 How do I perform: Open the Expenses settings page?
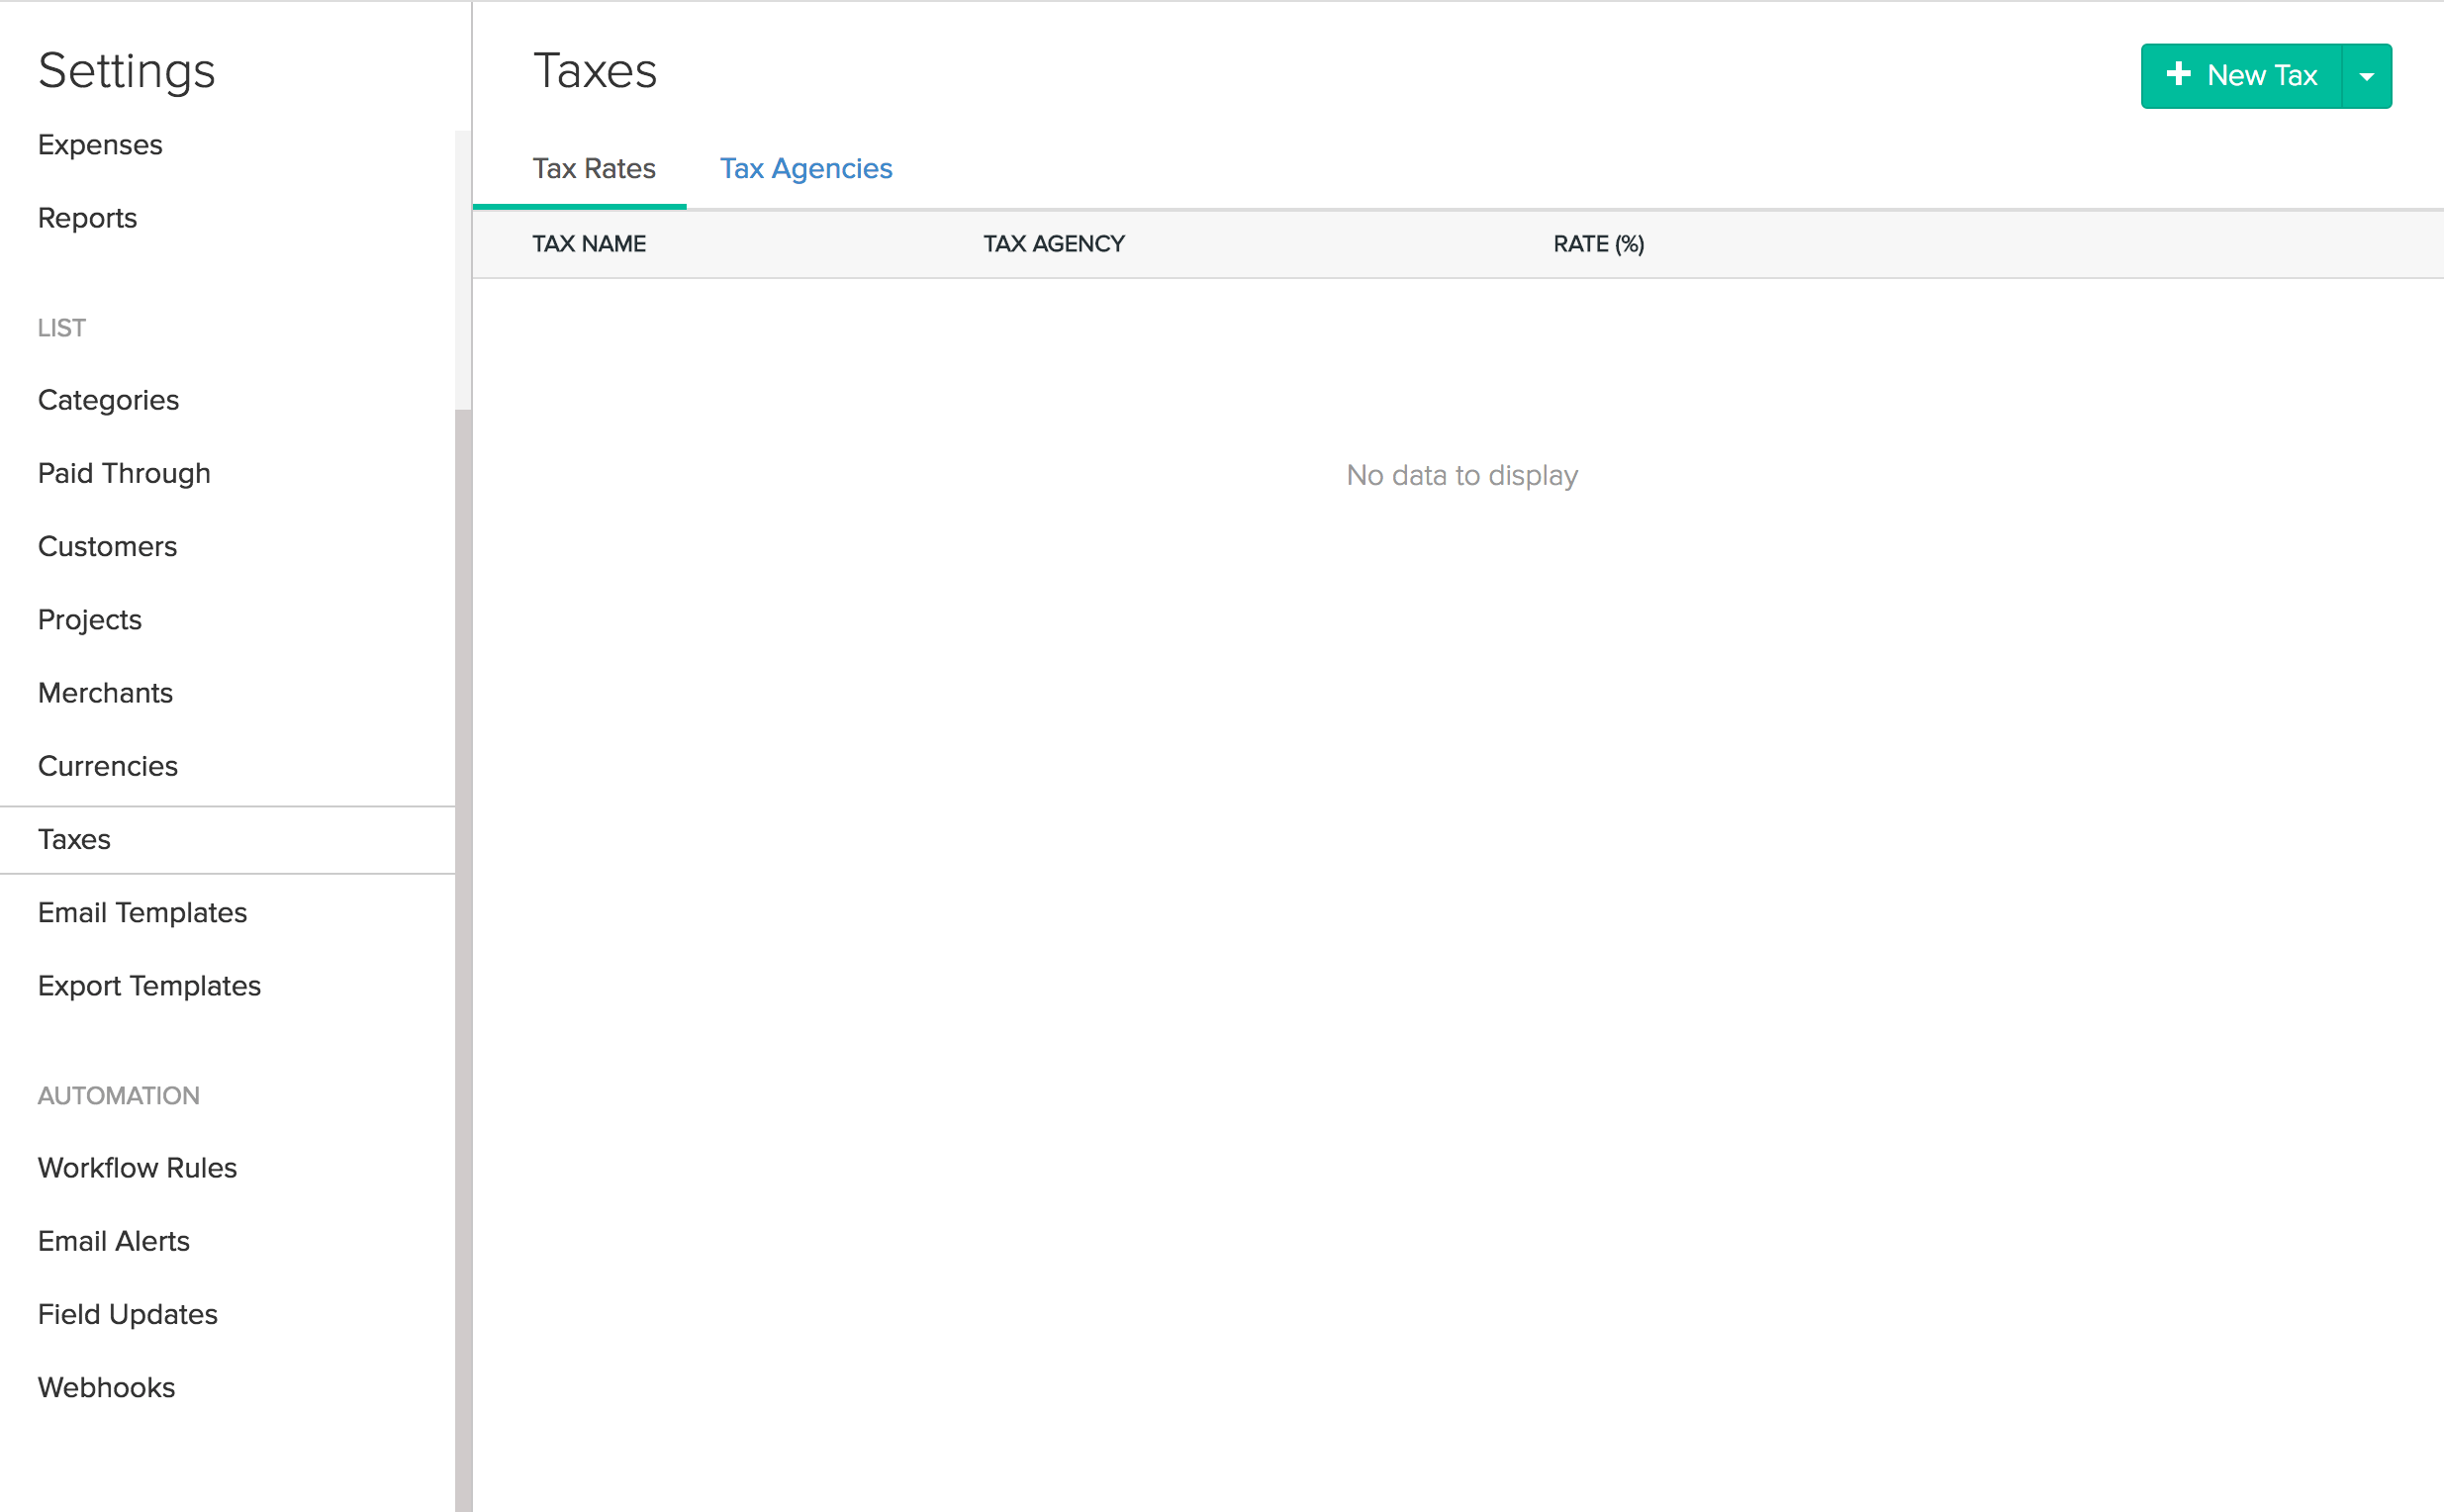click(x=99, y=144)
